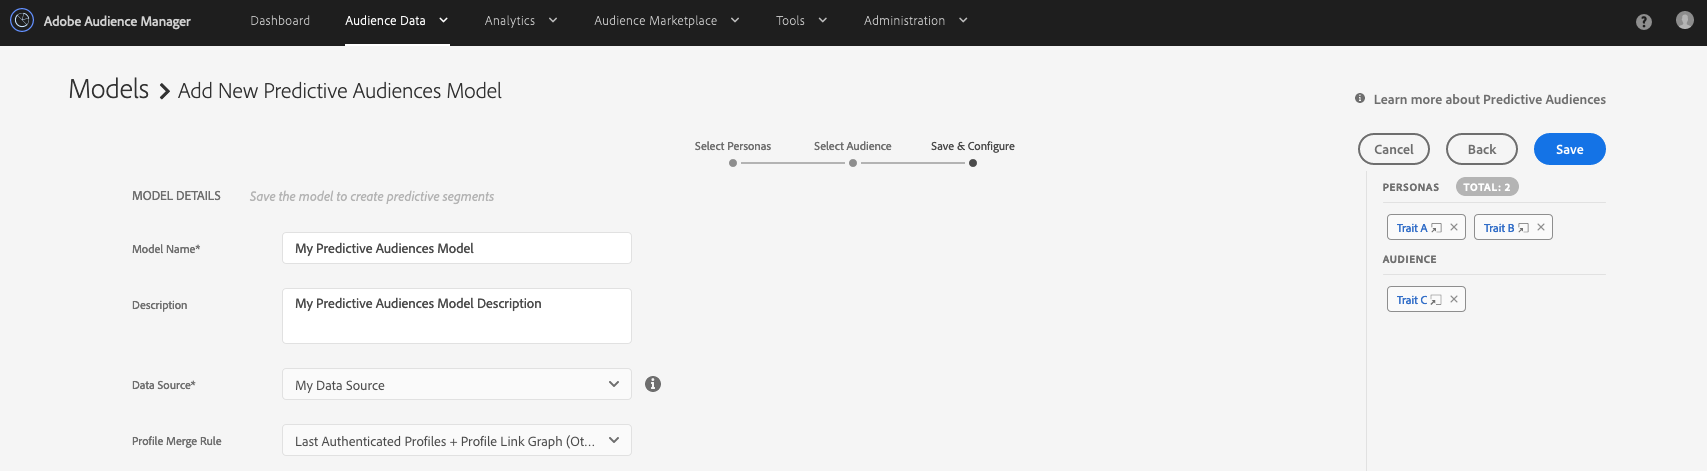Navigate to Models breadcrumb link
The image size is (1707, 471).
coord(108,89)
